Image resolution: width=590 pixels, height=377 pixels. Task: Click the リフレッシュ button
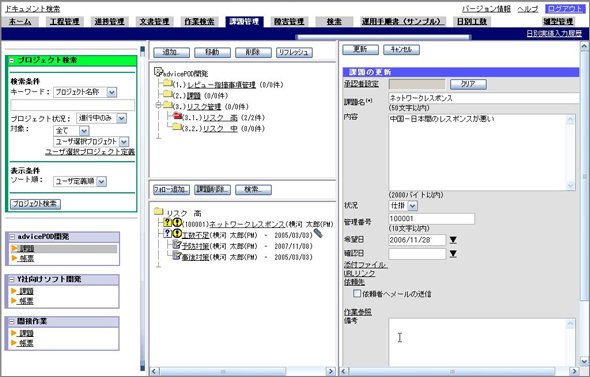tap(294, 52)
